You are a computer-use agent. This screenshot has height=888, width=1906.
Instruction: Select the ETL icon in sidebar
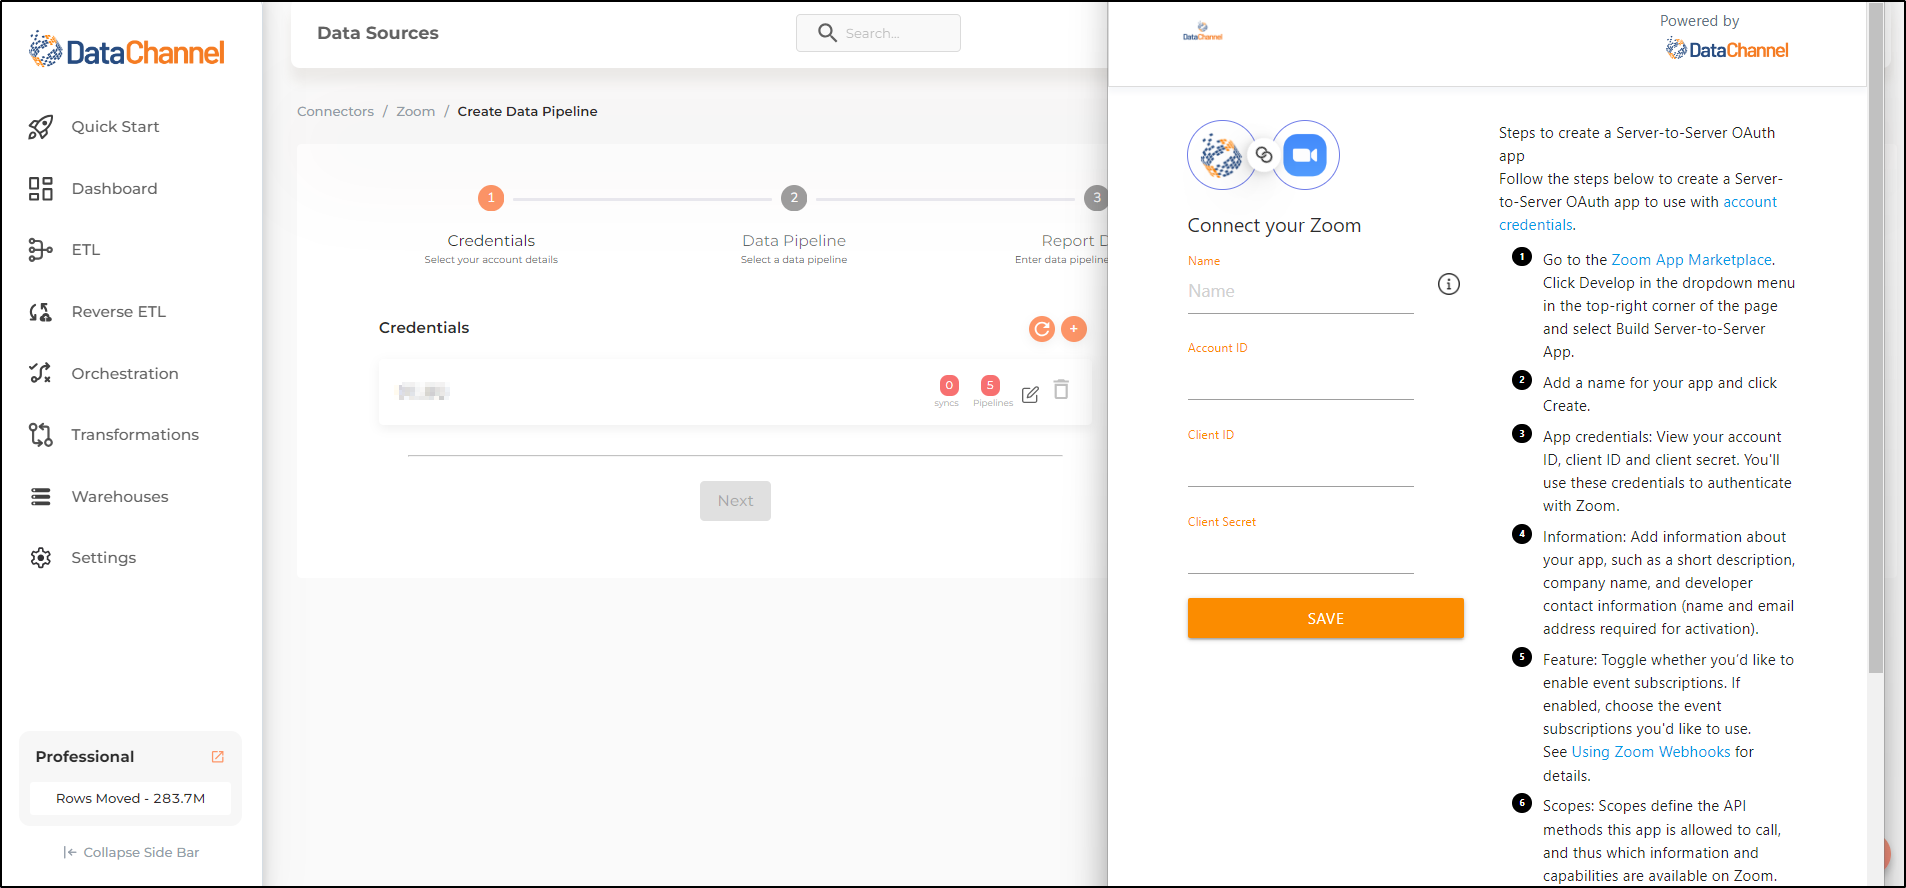point(40,250)
